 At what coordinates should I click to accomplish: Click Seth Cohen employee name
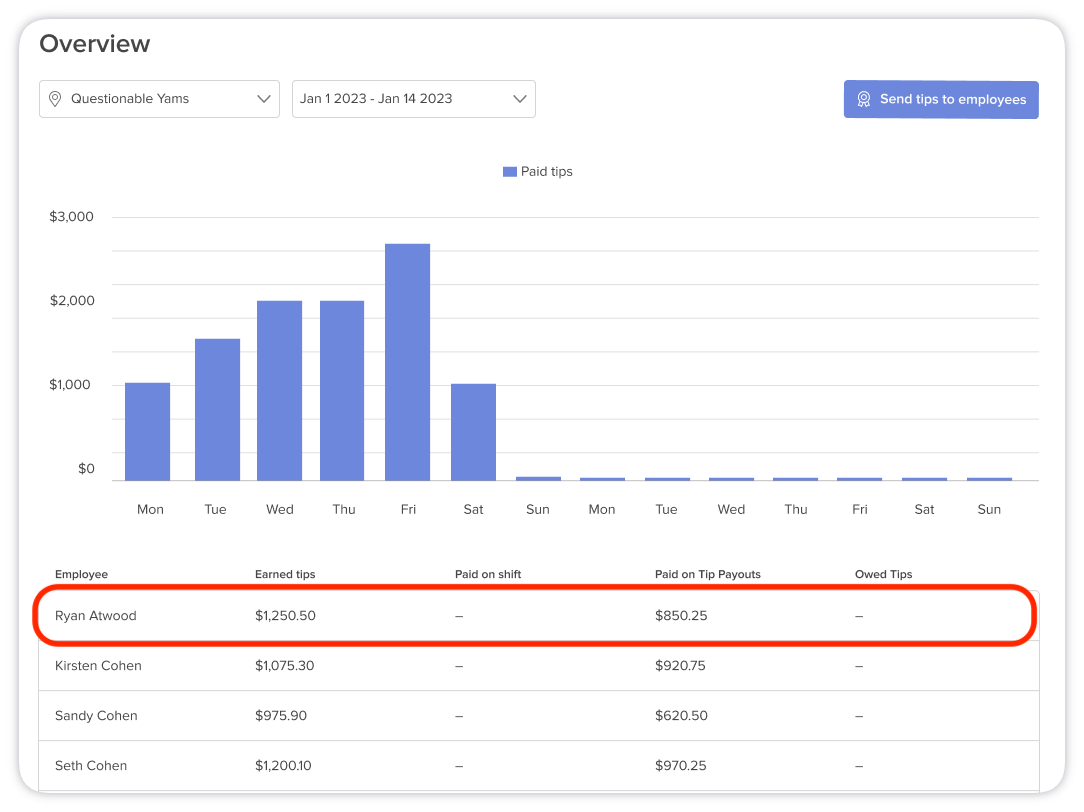[91, 766]
